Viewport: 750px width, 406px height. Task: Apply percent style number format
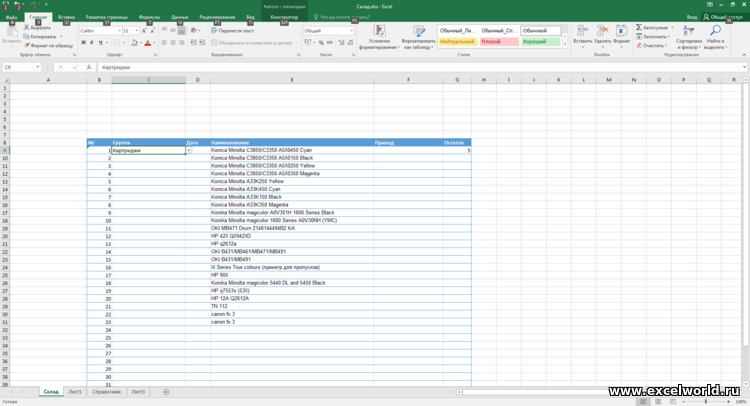point(321,43)
